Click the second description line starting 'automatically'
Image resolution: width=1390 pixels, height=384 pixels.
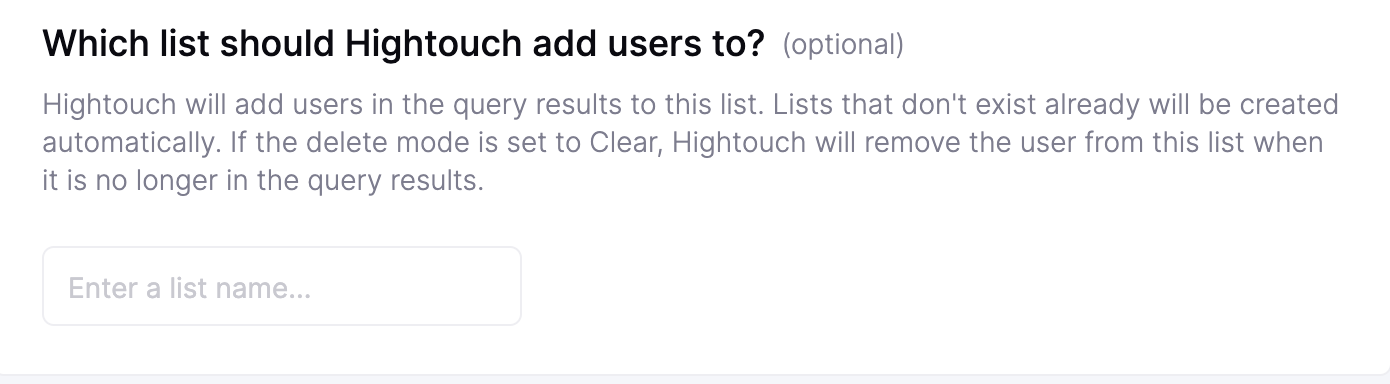pos(683,144)
